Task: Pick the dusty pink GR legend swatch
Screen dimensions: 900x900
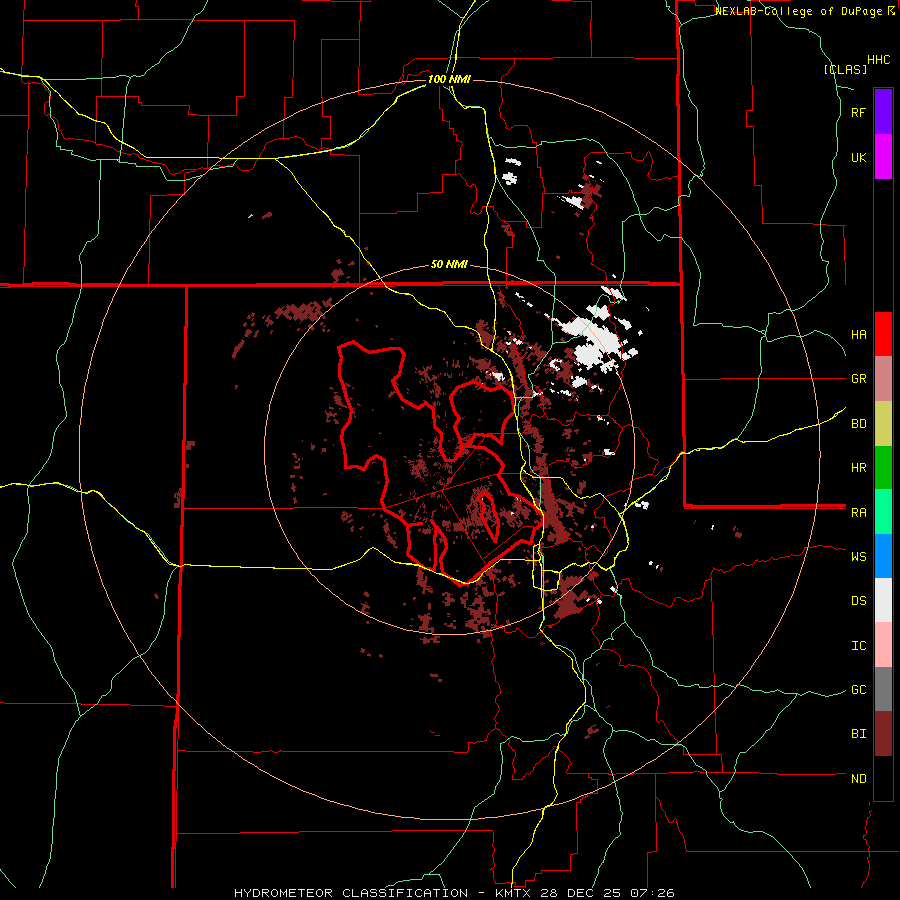Action: point(883,379)
